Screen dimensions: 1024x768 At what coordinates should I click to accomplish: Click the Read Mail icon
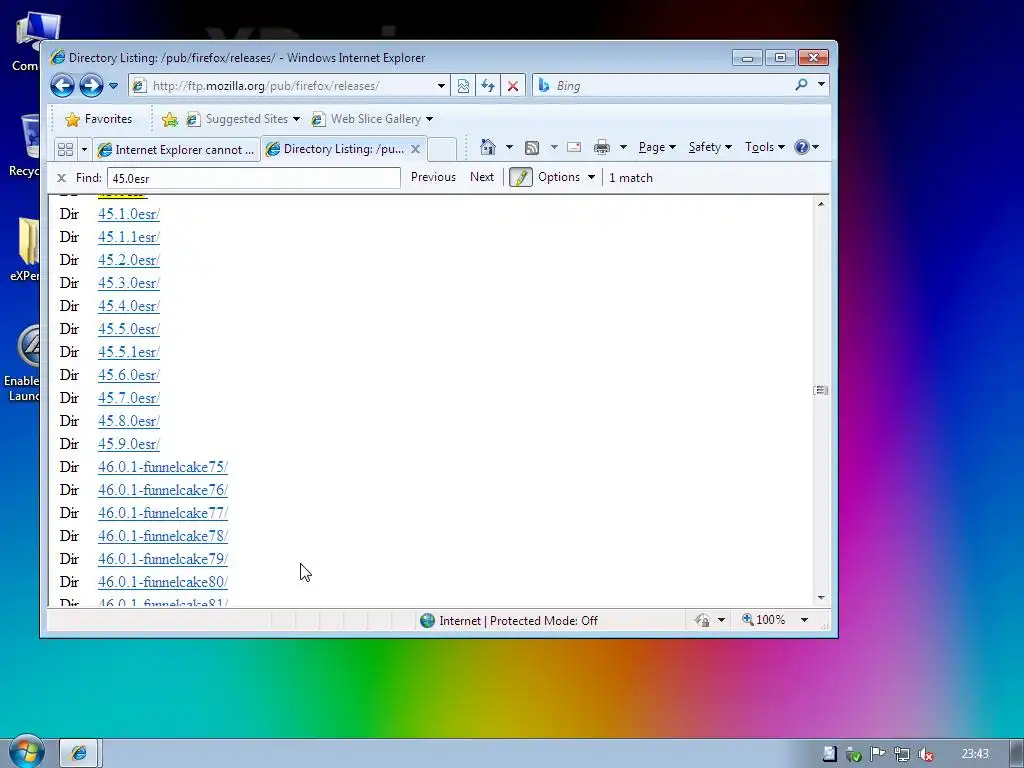click(x=574, y=147)
